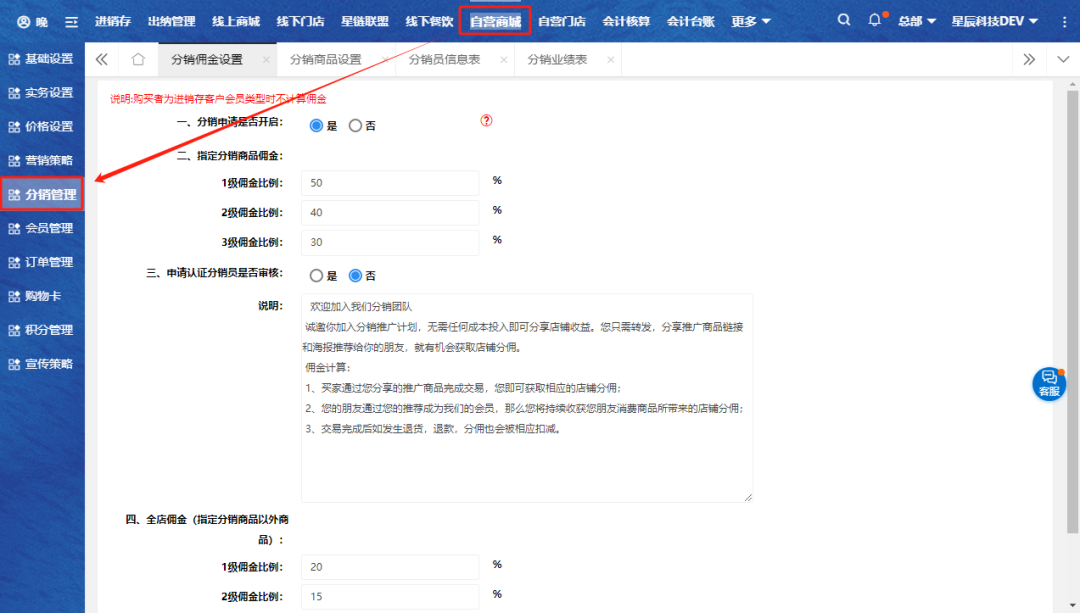Image resolution: width=1080 pixels, height=613 pixels.
Task: Select 是 for 分销申请是否开启
Action: click(x=317, y=126)
